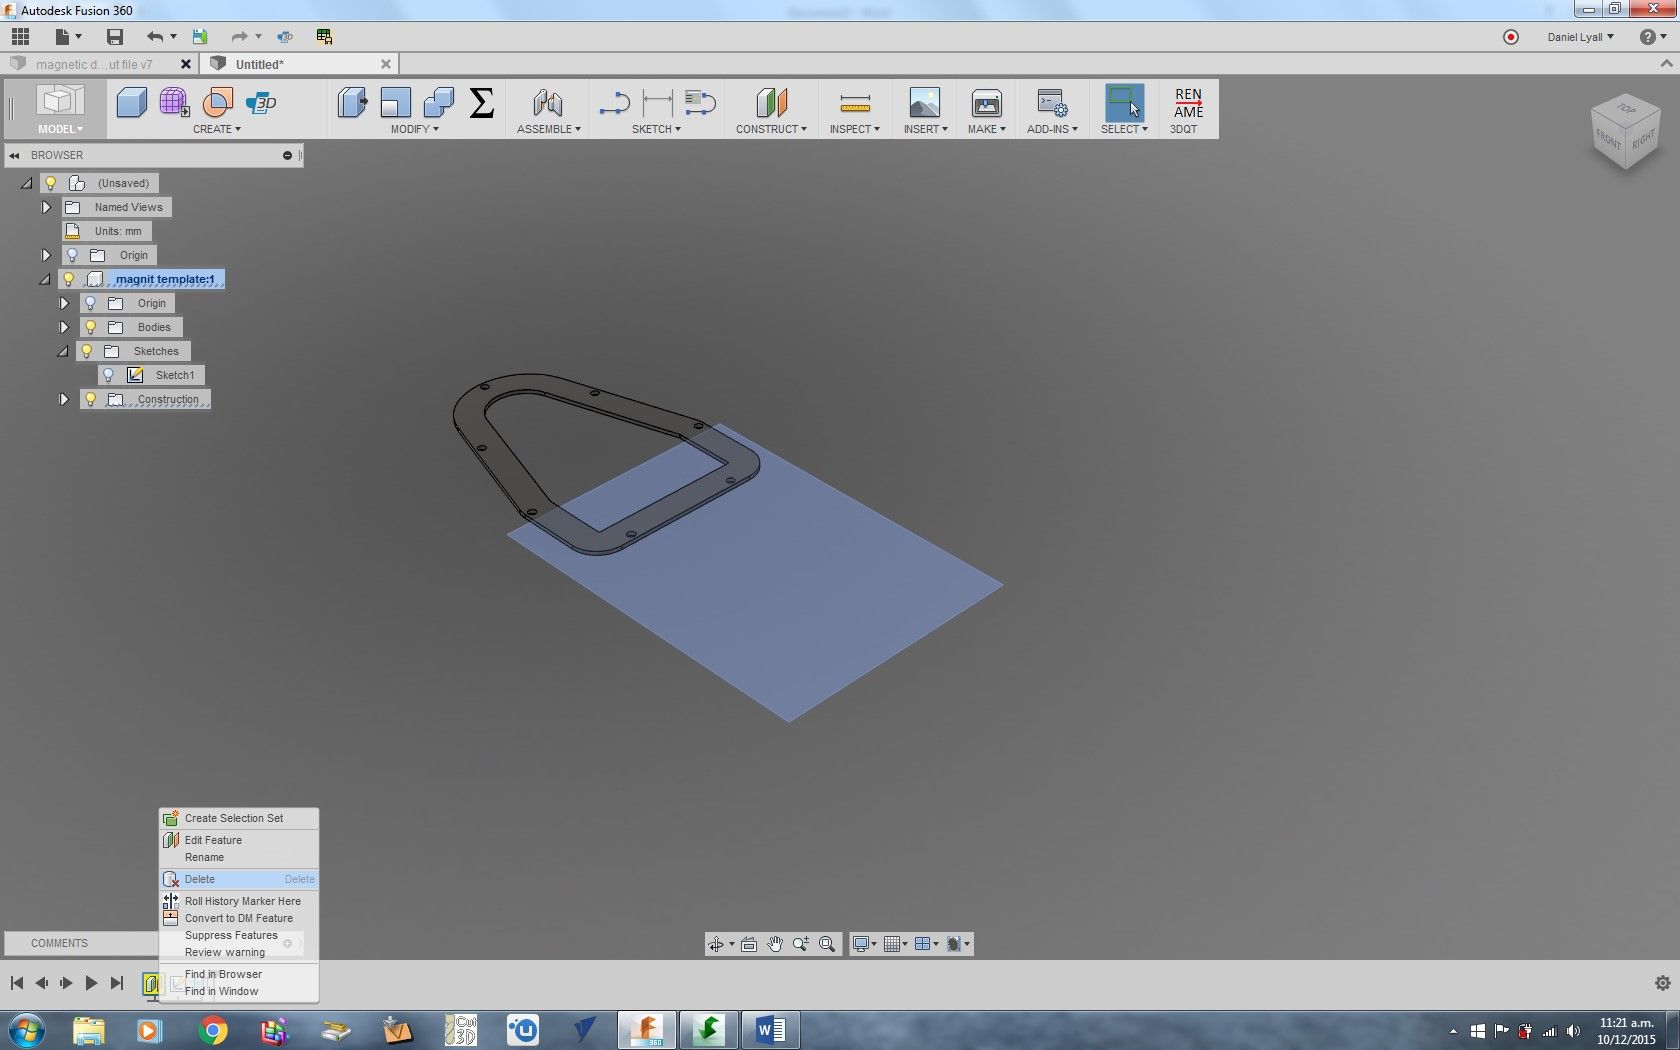Image resolution: width=1680 pixels, height=1050 pixels.
Task: Choose Delete in the context menu
Action: click(x=239, y=879)
